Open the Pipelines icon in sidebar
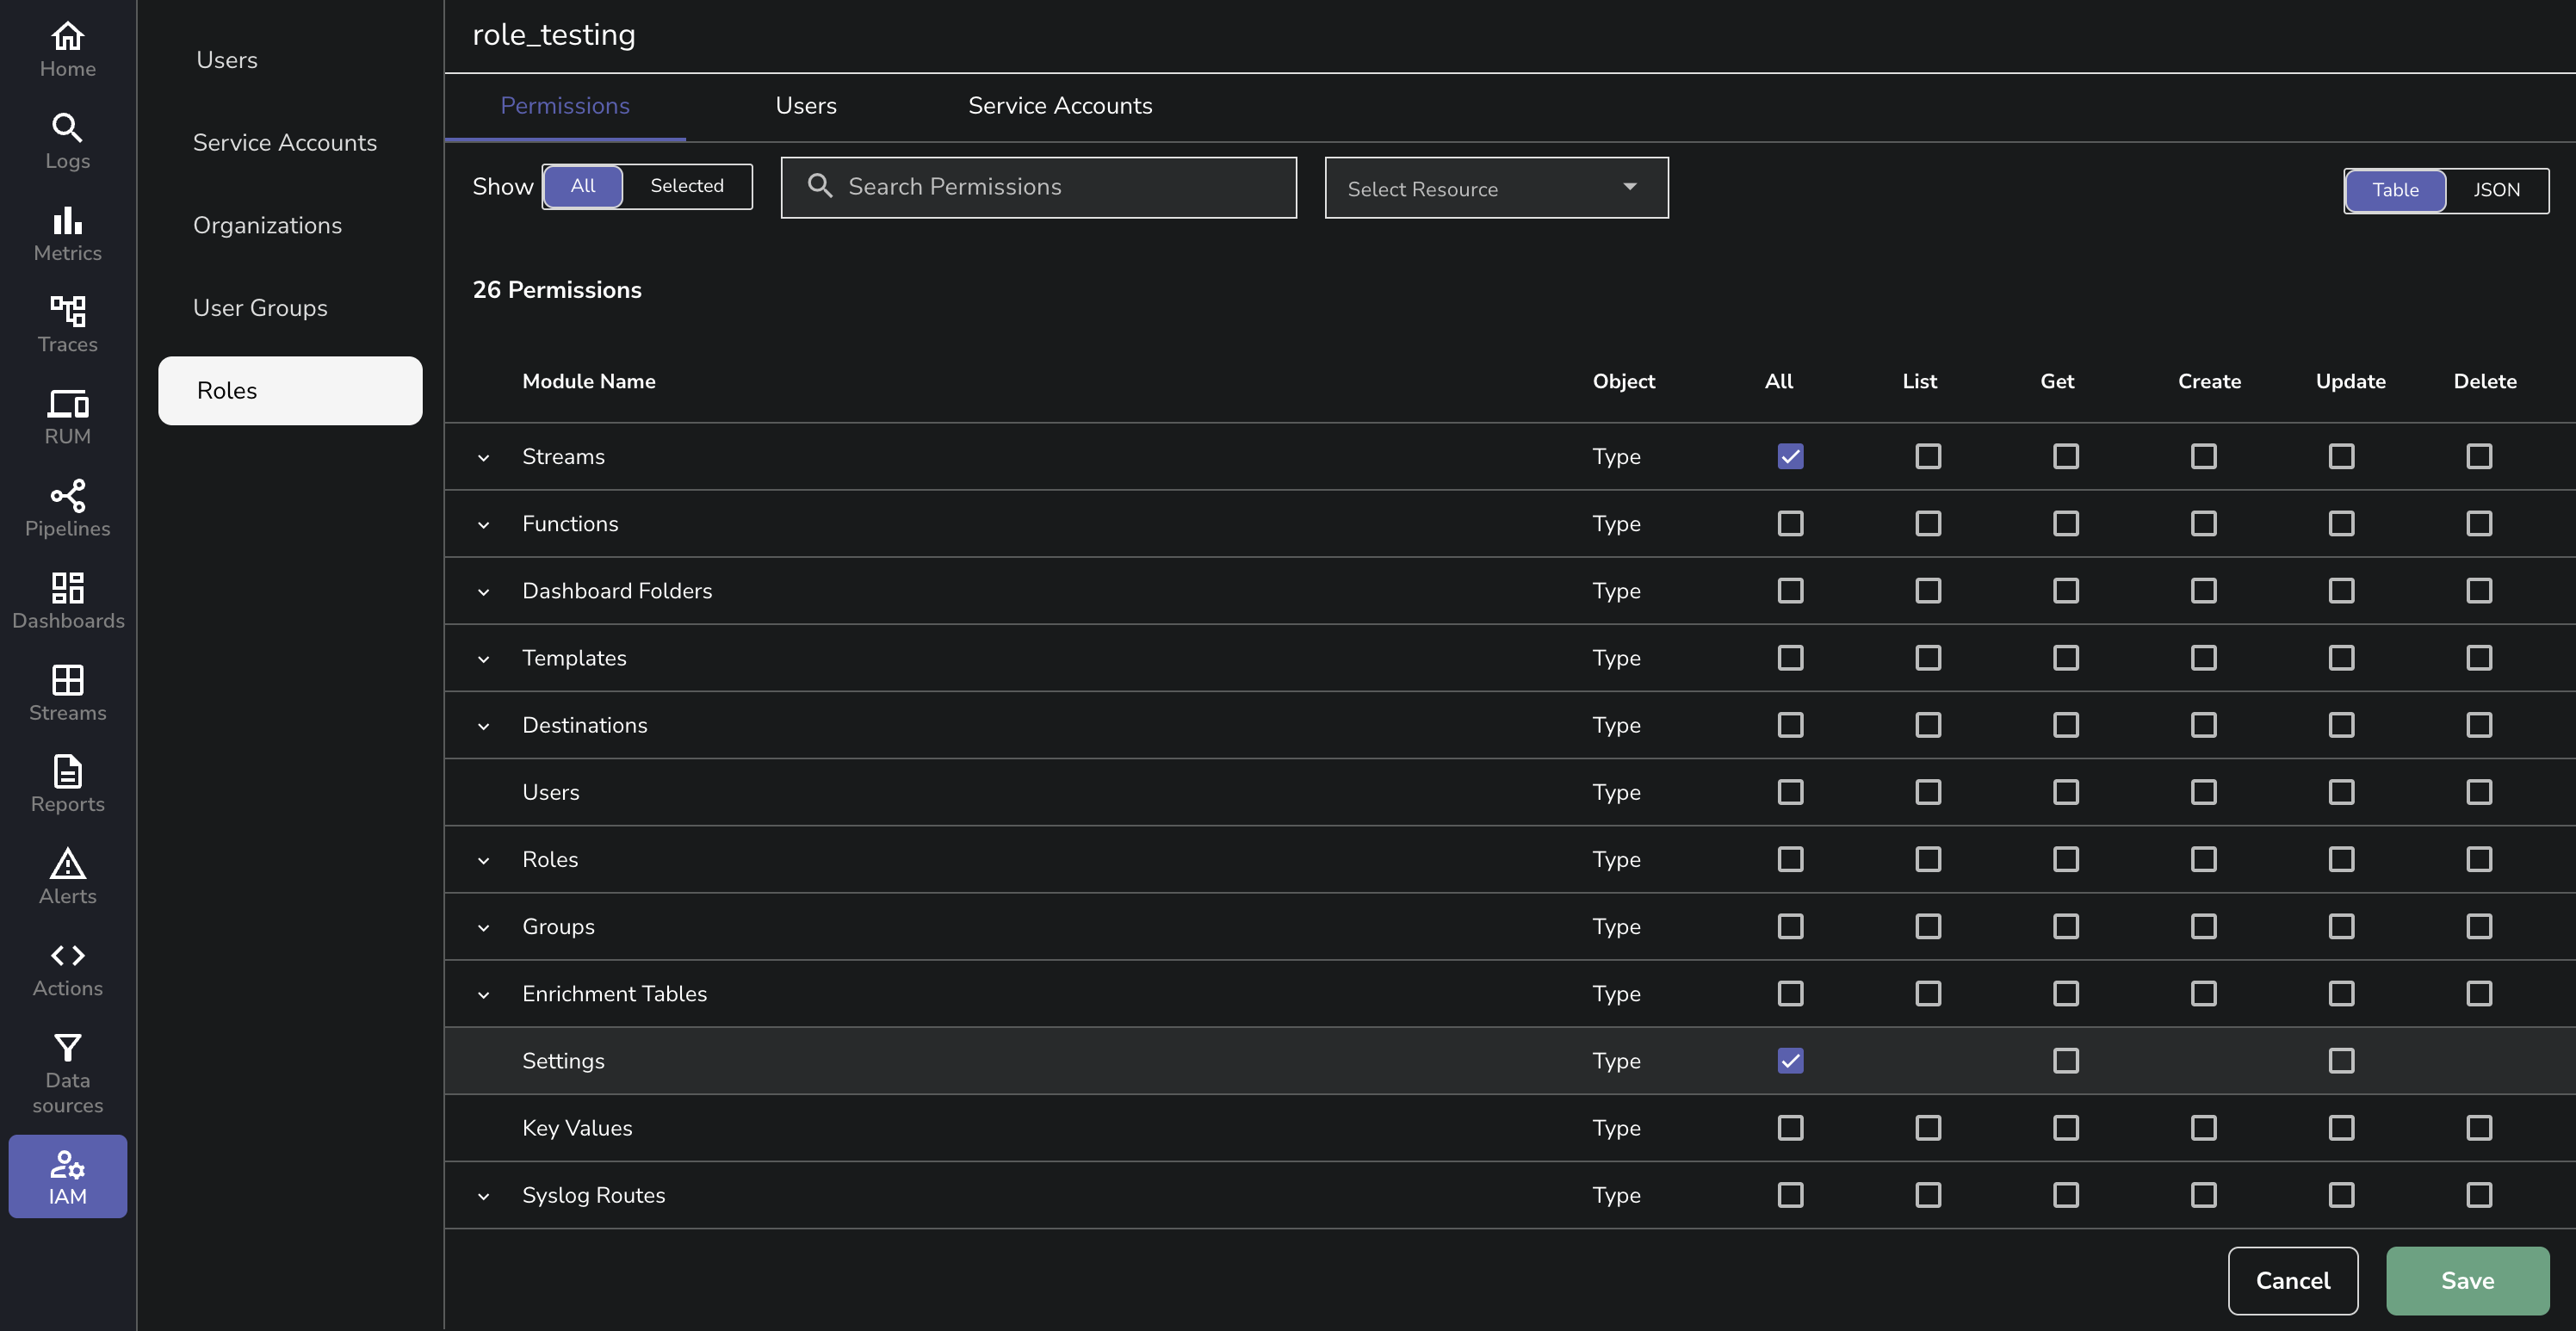 click(67, 496)
